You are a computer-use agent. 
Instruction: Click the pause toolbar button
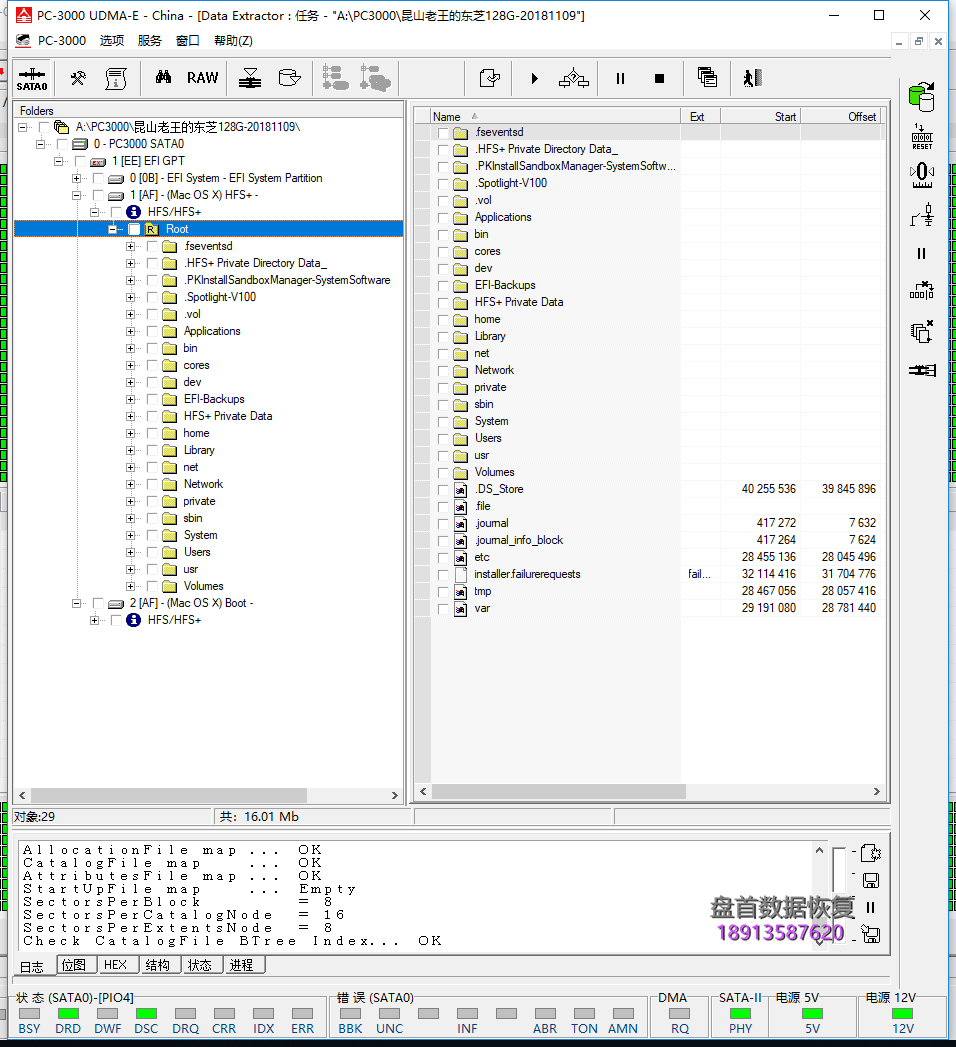click(x=620, y=79)
